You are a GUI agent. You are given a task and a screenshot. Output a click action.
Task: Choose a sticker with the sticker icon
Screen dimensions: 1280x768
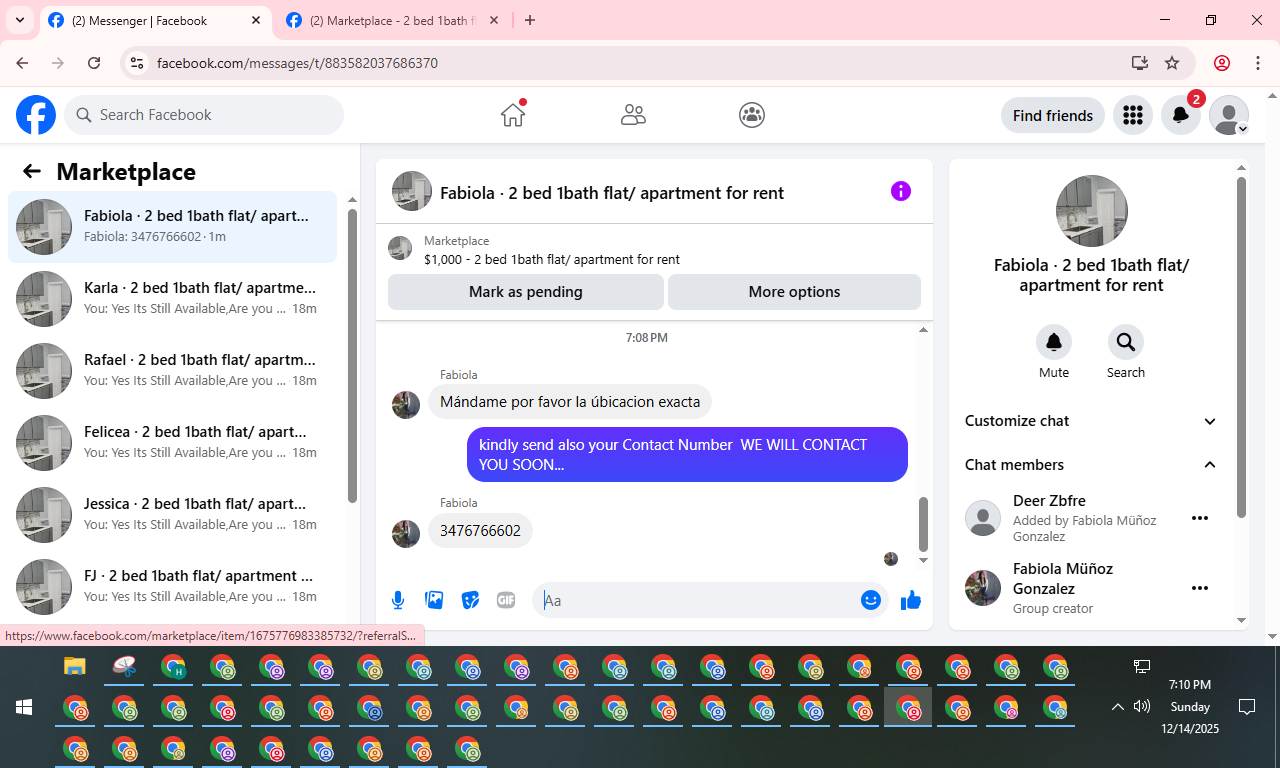click(470, 600)
